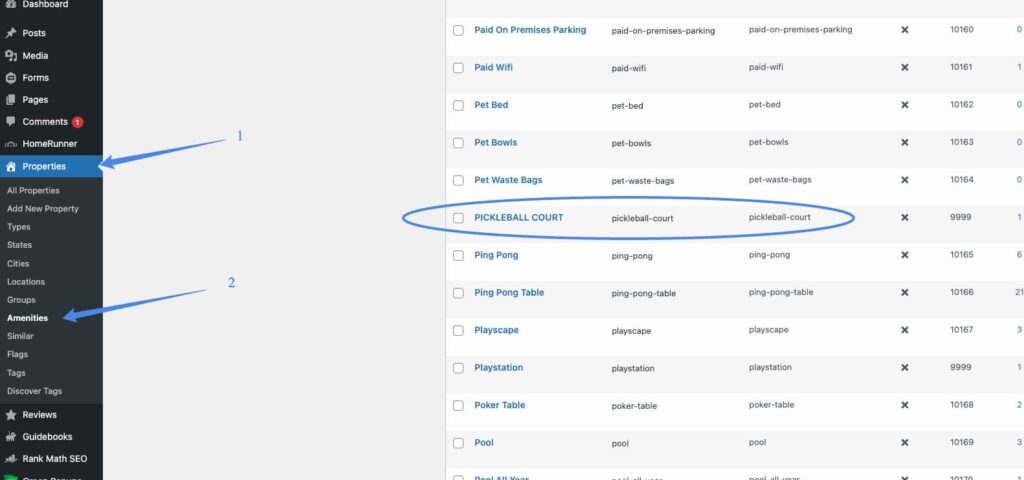1024x480 pixels.
Task: Go to All Properties submenu
Action: point(33,190)
